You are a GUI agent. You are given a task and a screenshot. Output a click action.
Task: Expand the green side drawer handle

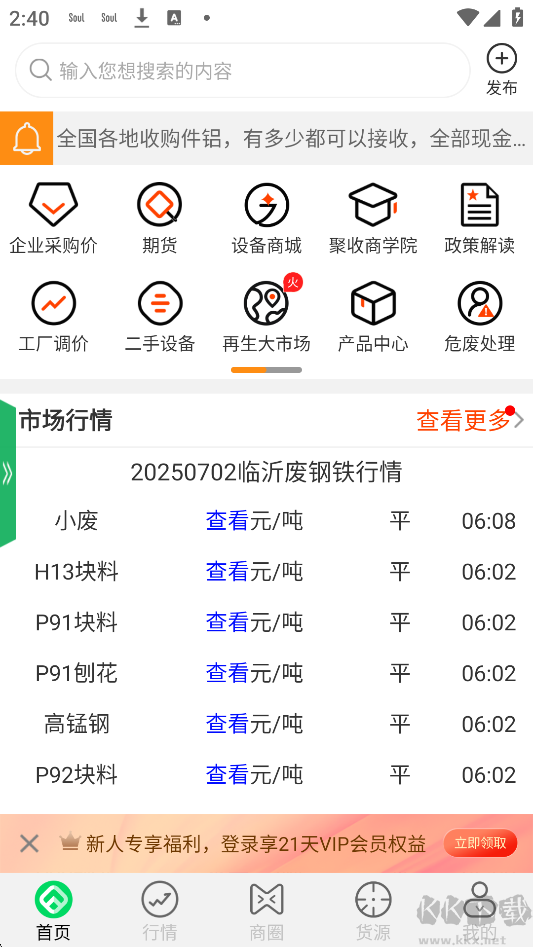8,474
